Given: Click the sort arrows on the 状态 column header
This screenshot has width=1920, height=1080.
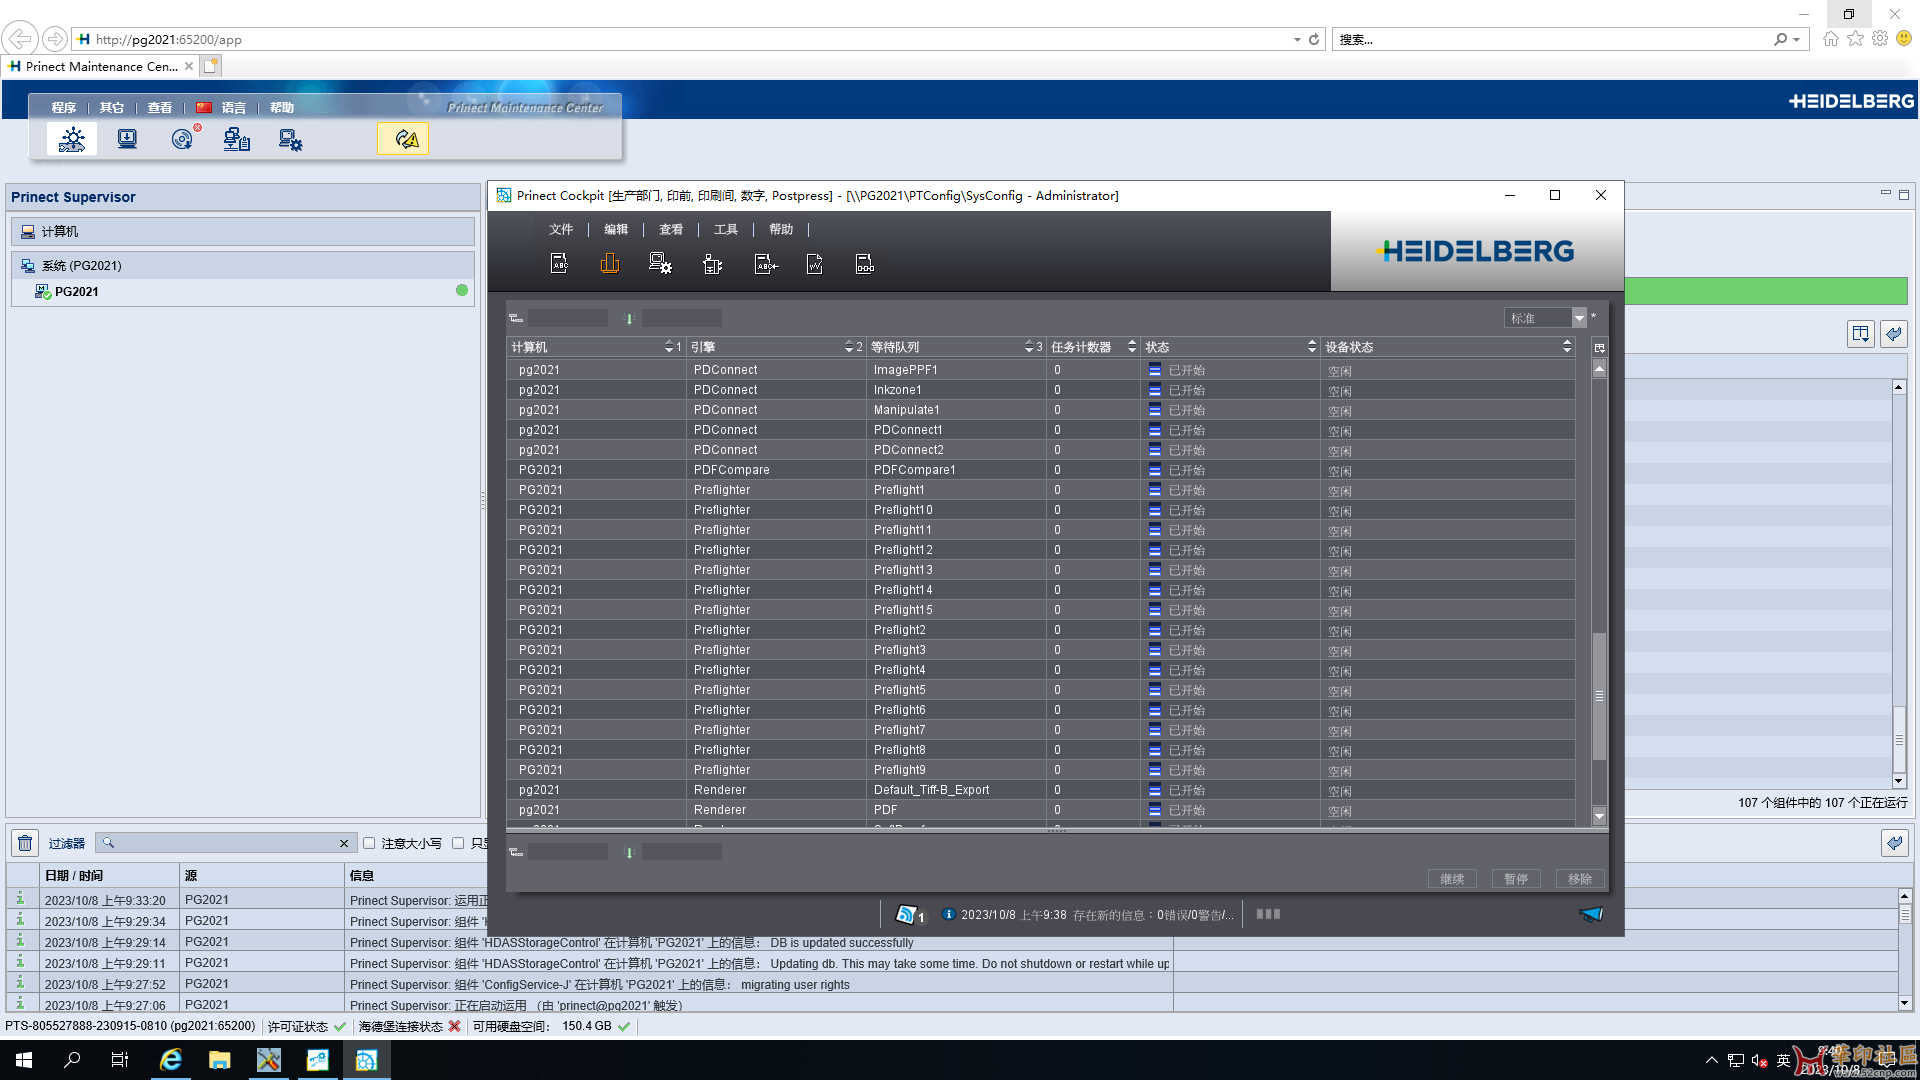Looking at the screenshot, I should [1311, 346].
